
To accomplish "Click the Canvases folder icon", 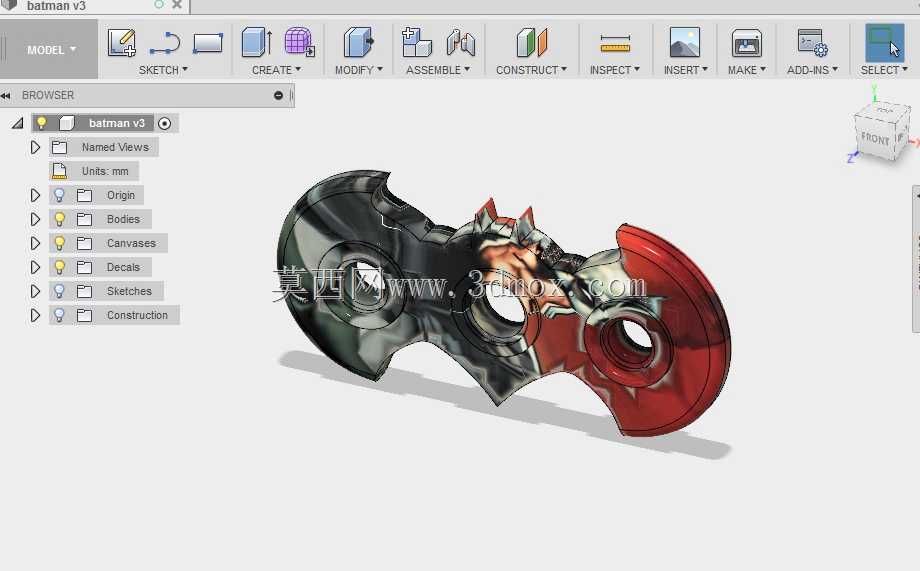I will pos(84,244).
